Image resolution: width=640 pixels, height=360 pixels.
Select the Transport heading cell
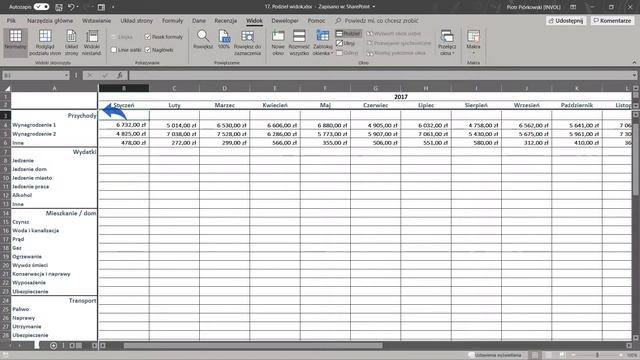(x=54, y=300)
